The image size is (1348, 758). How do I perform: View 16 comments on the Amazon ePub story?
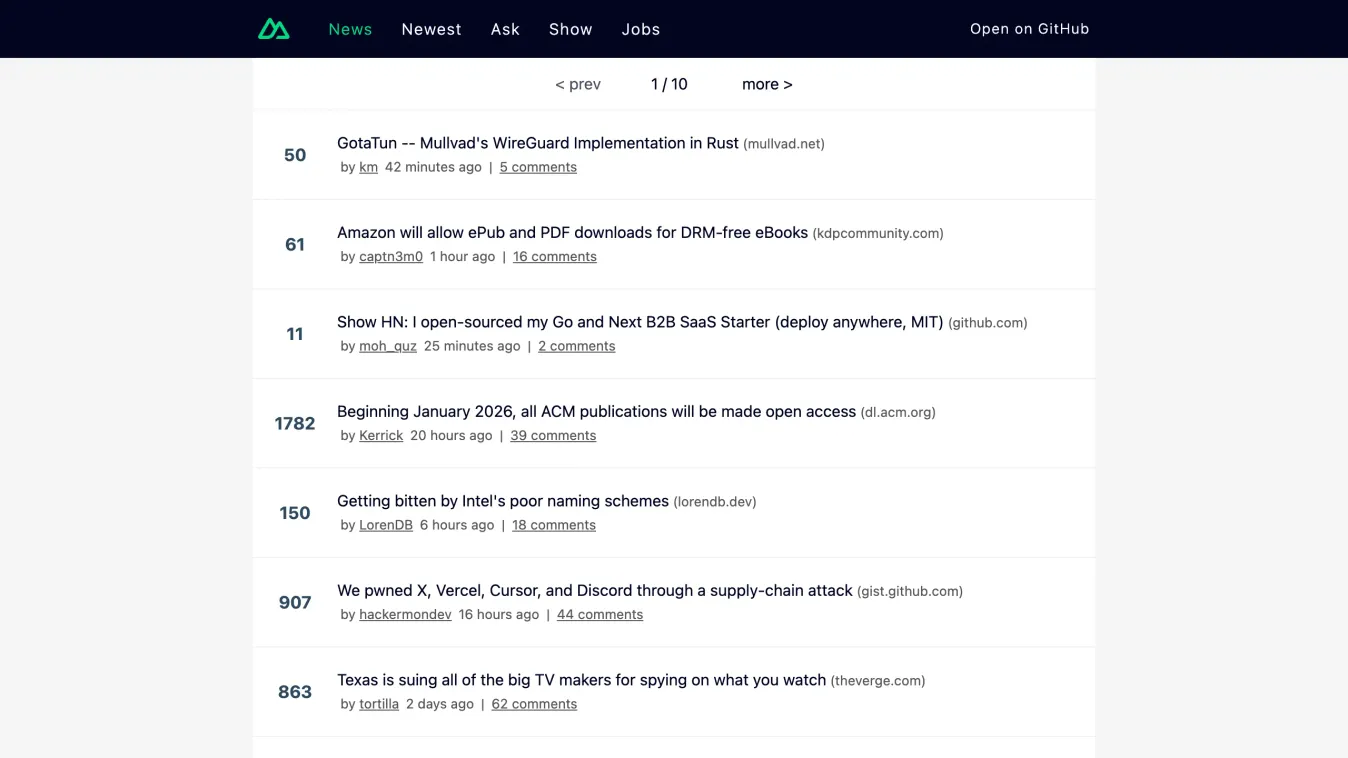pyautogui.click(x=554, y=256)
